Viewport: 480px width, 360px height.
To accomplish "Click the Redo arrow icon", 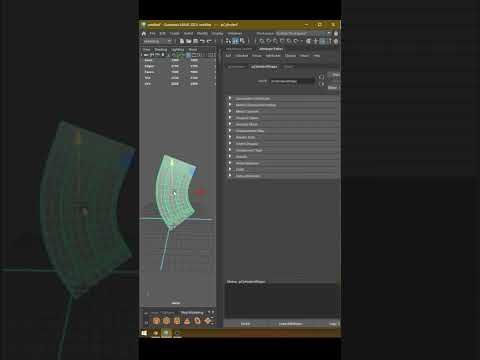I will [209, 41].
